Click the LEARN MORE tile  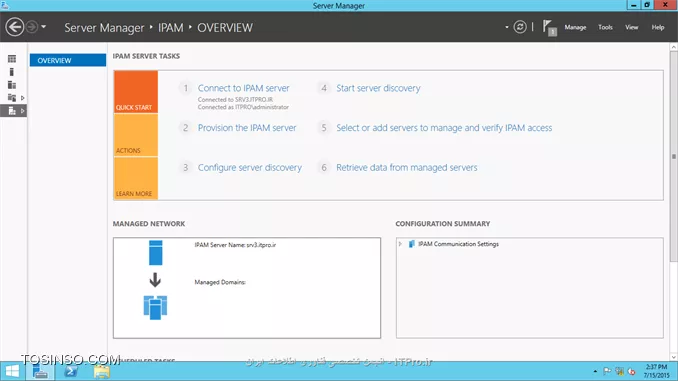136,178
